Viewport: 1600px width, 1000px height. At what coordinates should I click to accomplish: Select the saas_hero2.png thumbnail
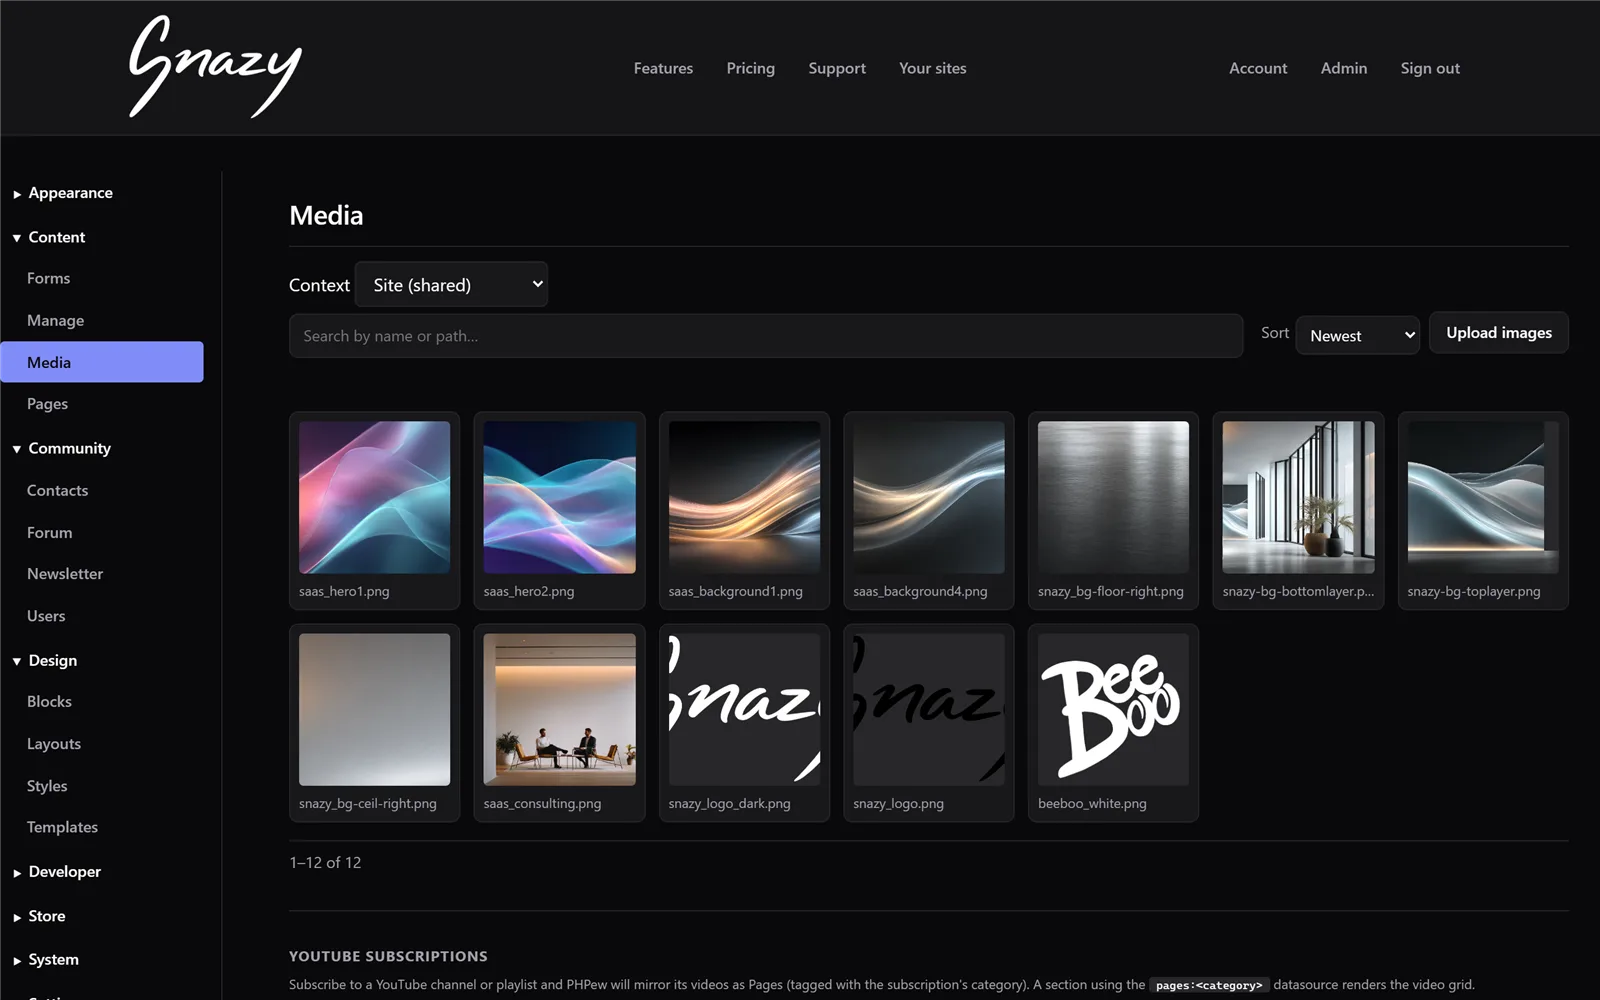pos(559,497)
